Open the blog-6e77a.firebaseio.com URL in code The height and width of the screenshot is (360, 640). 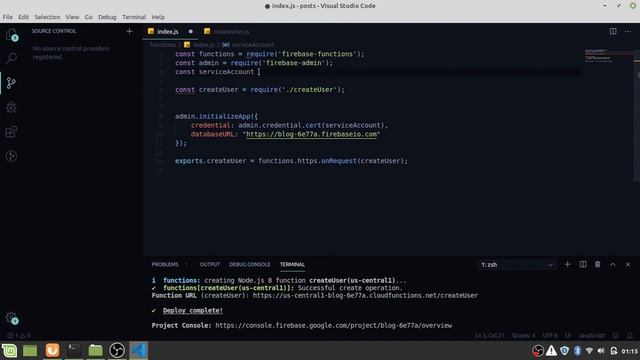311,134
